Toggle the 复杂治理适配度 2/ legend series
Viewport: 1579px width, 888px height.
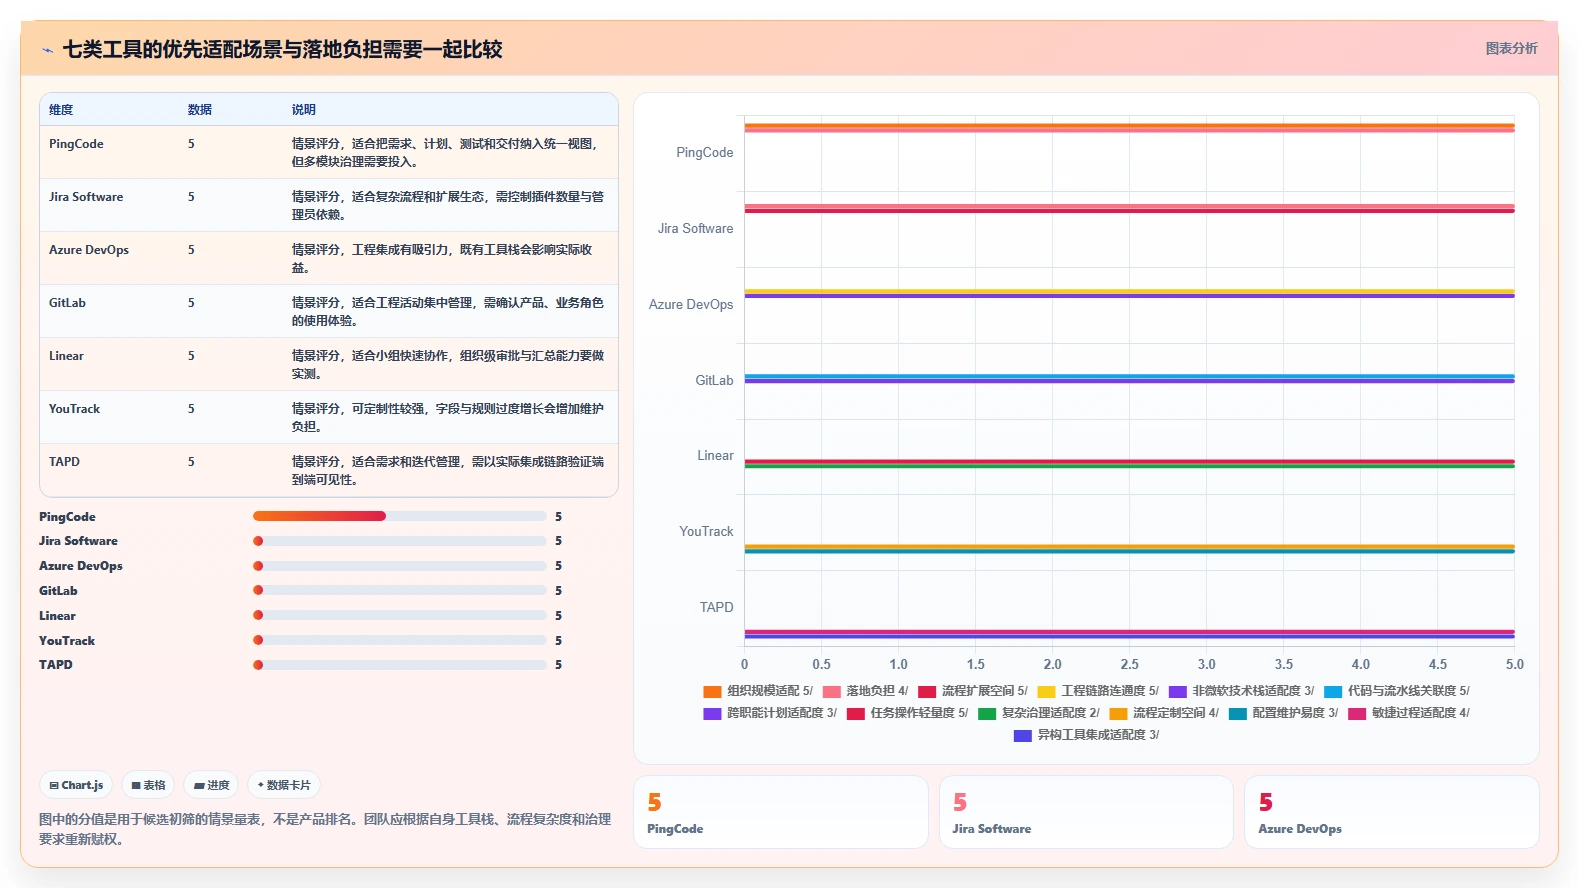click(1039, 713)
